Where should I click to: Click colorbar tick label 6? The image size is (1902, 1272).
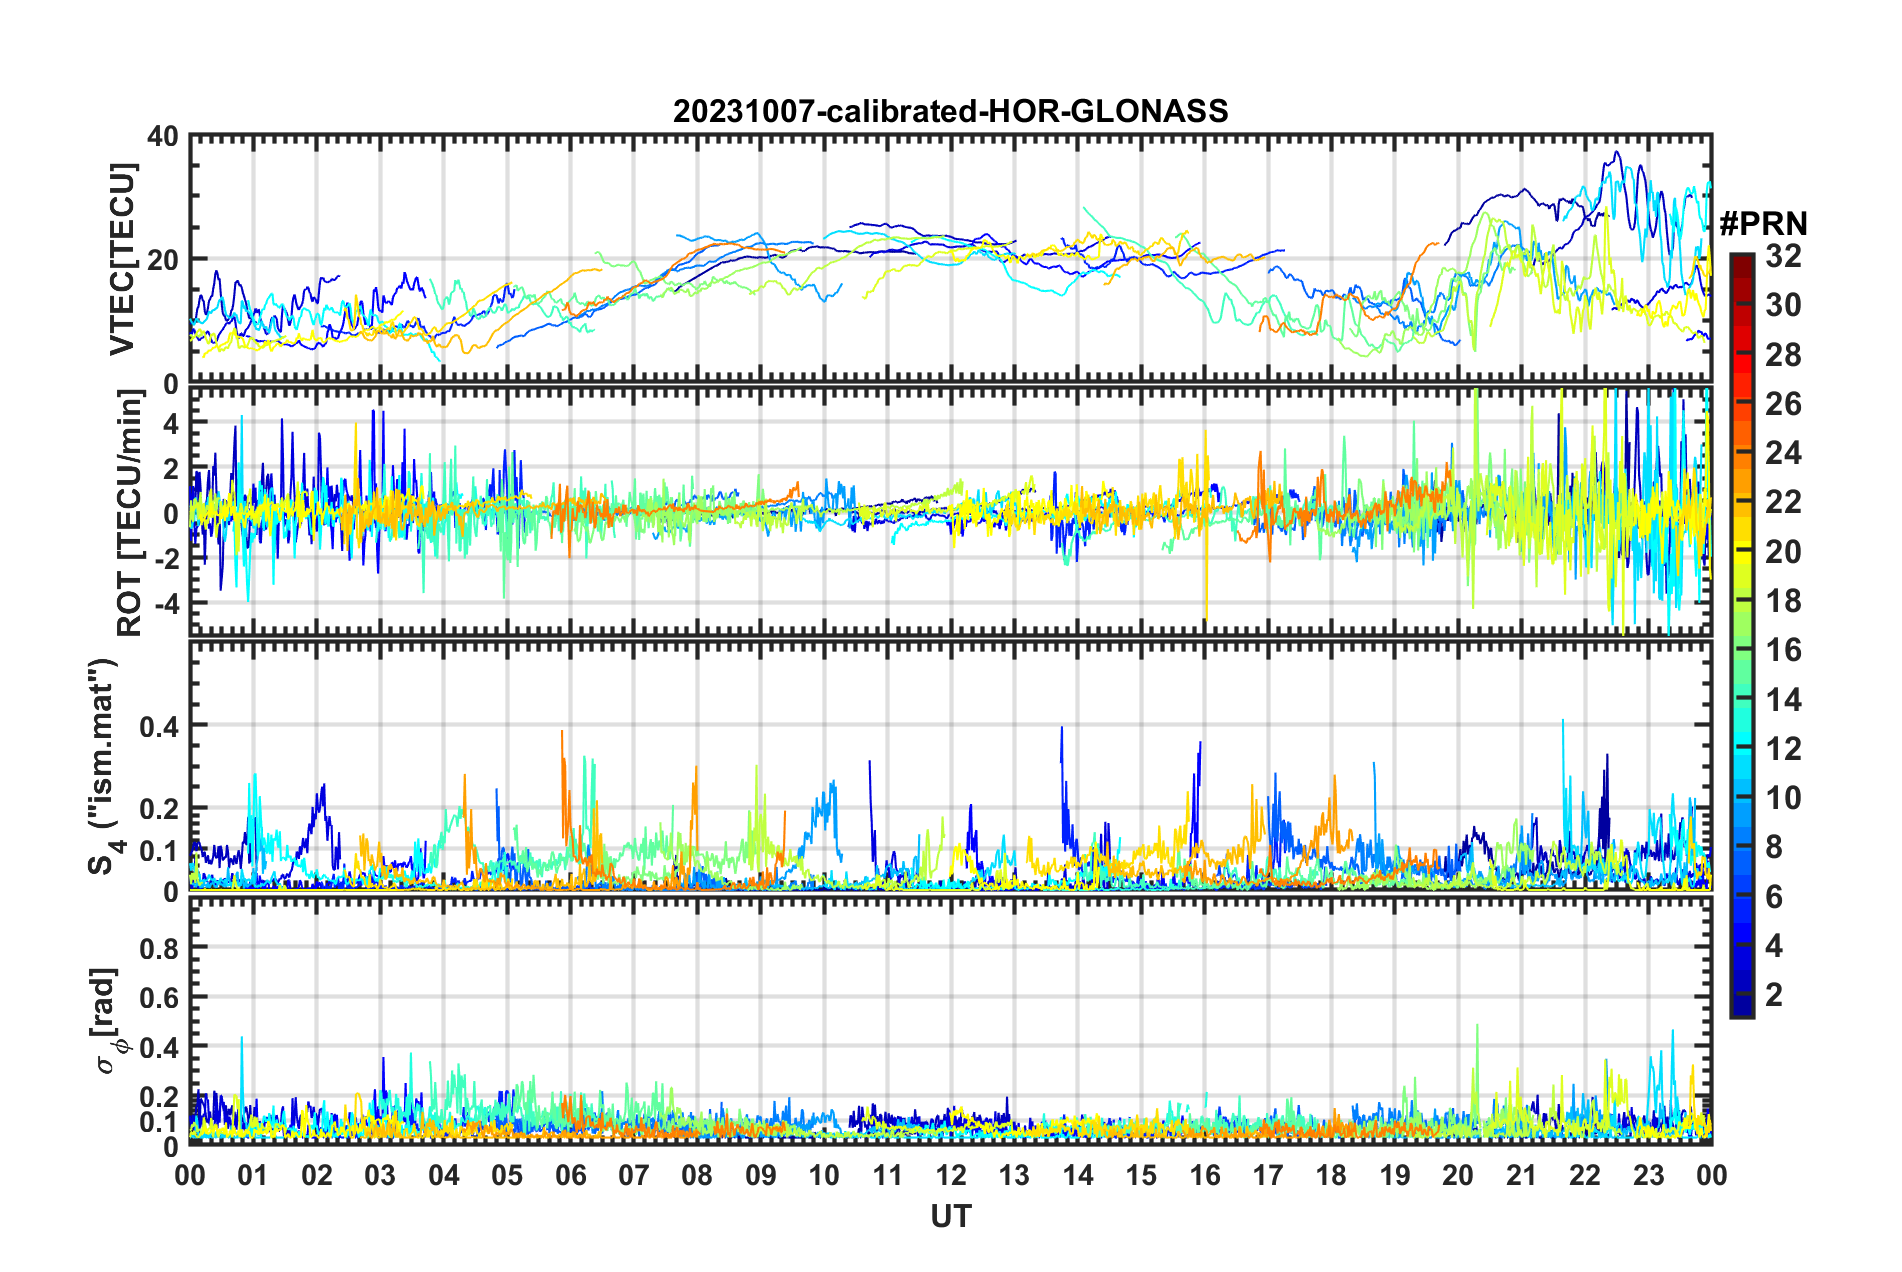pyautogui.click(x=1775, y=897)
